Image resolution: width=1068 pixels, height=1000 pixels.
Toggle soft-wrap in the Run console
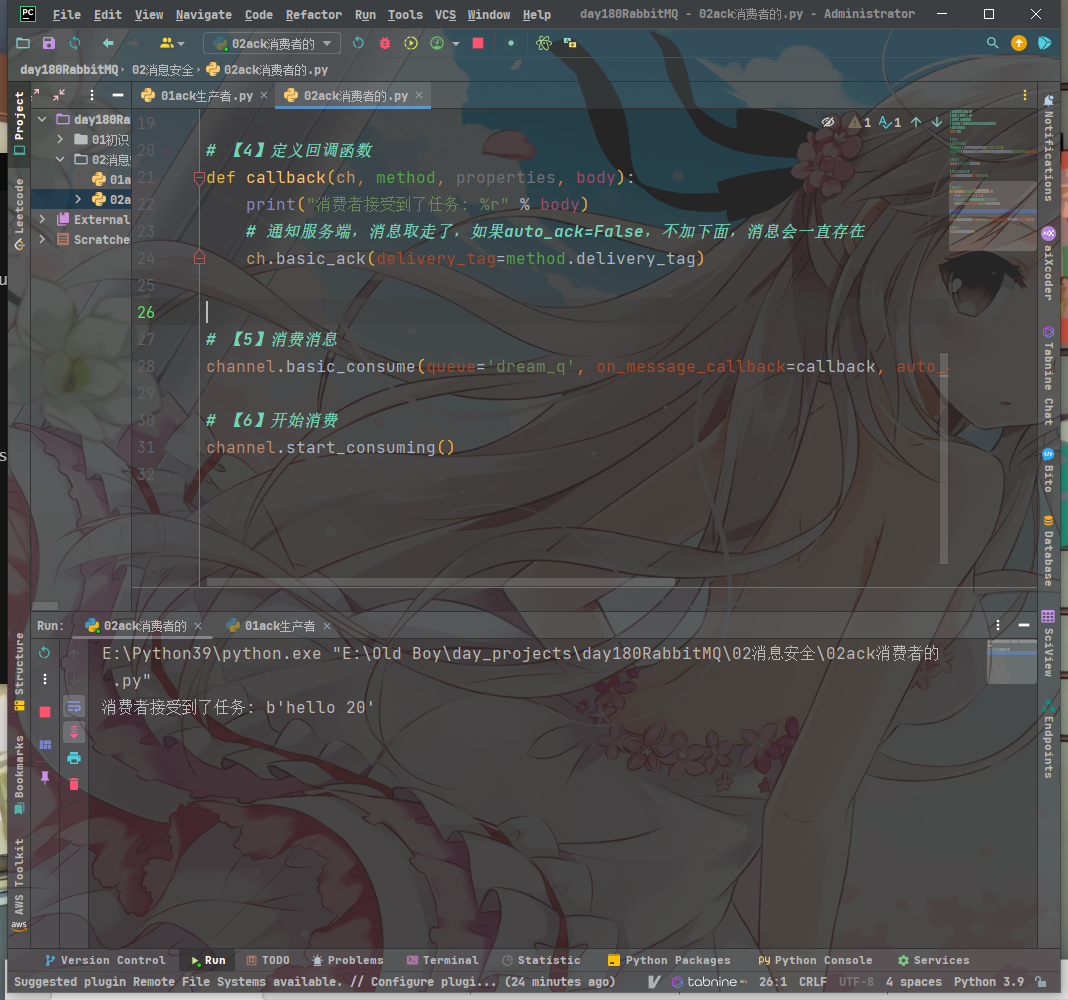(x=74, y=706)
